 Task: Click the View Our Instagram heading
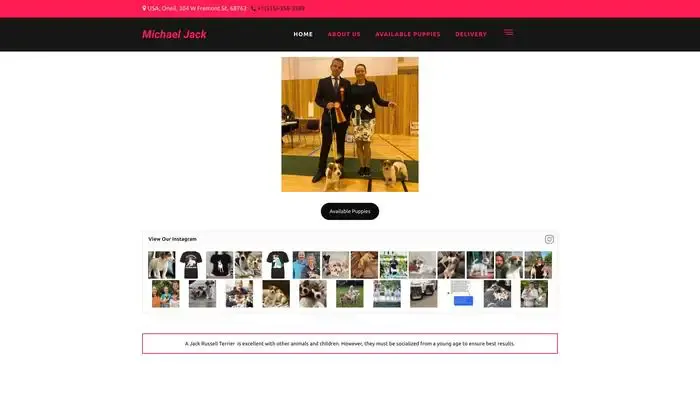172,239
